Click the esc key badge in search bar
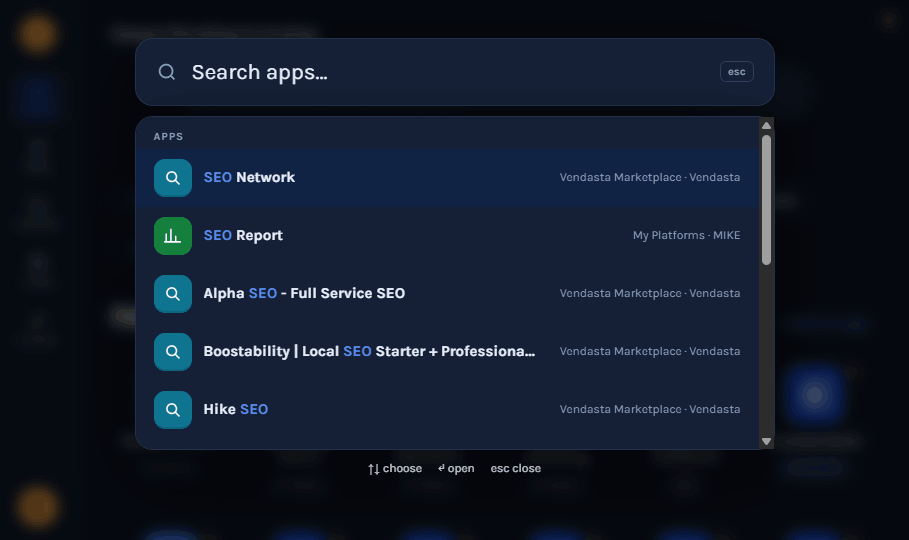This screenshot has width=909, height=540. click(x=736, y=72)
